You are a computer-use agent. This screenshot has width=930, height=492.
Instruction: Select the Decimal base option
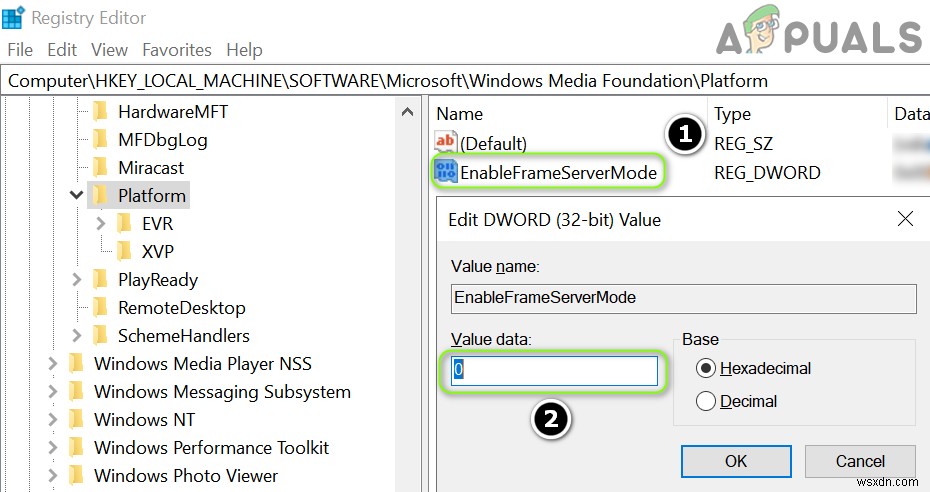705,401
